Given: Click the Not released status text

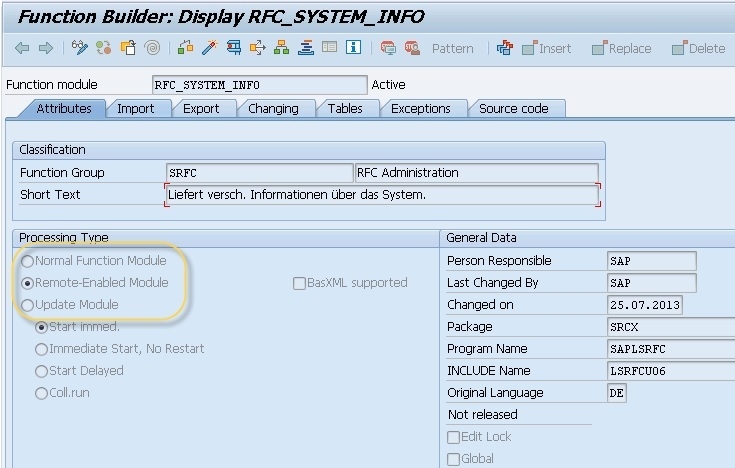Looking at the screenshot, I should click(483, 415).
